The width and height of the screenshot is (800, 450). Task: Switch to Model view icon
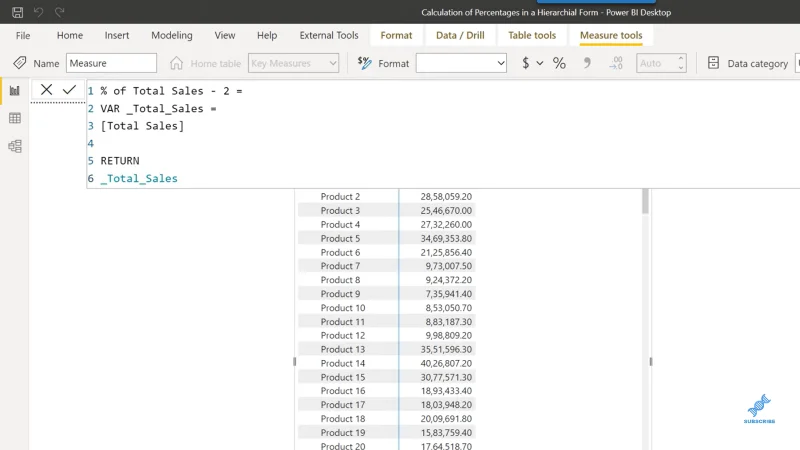[x=15, y=146]
